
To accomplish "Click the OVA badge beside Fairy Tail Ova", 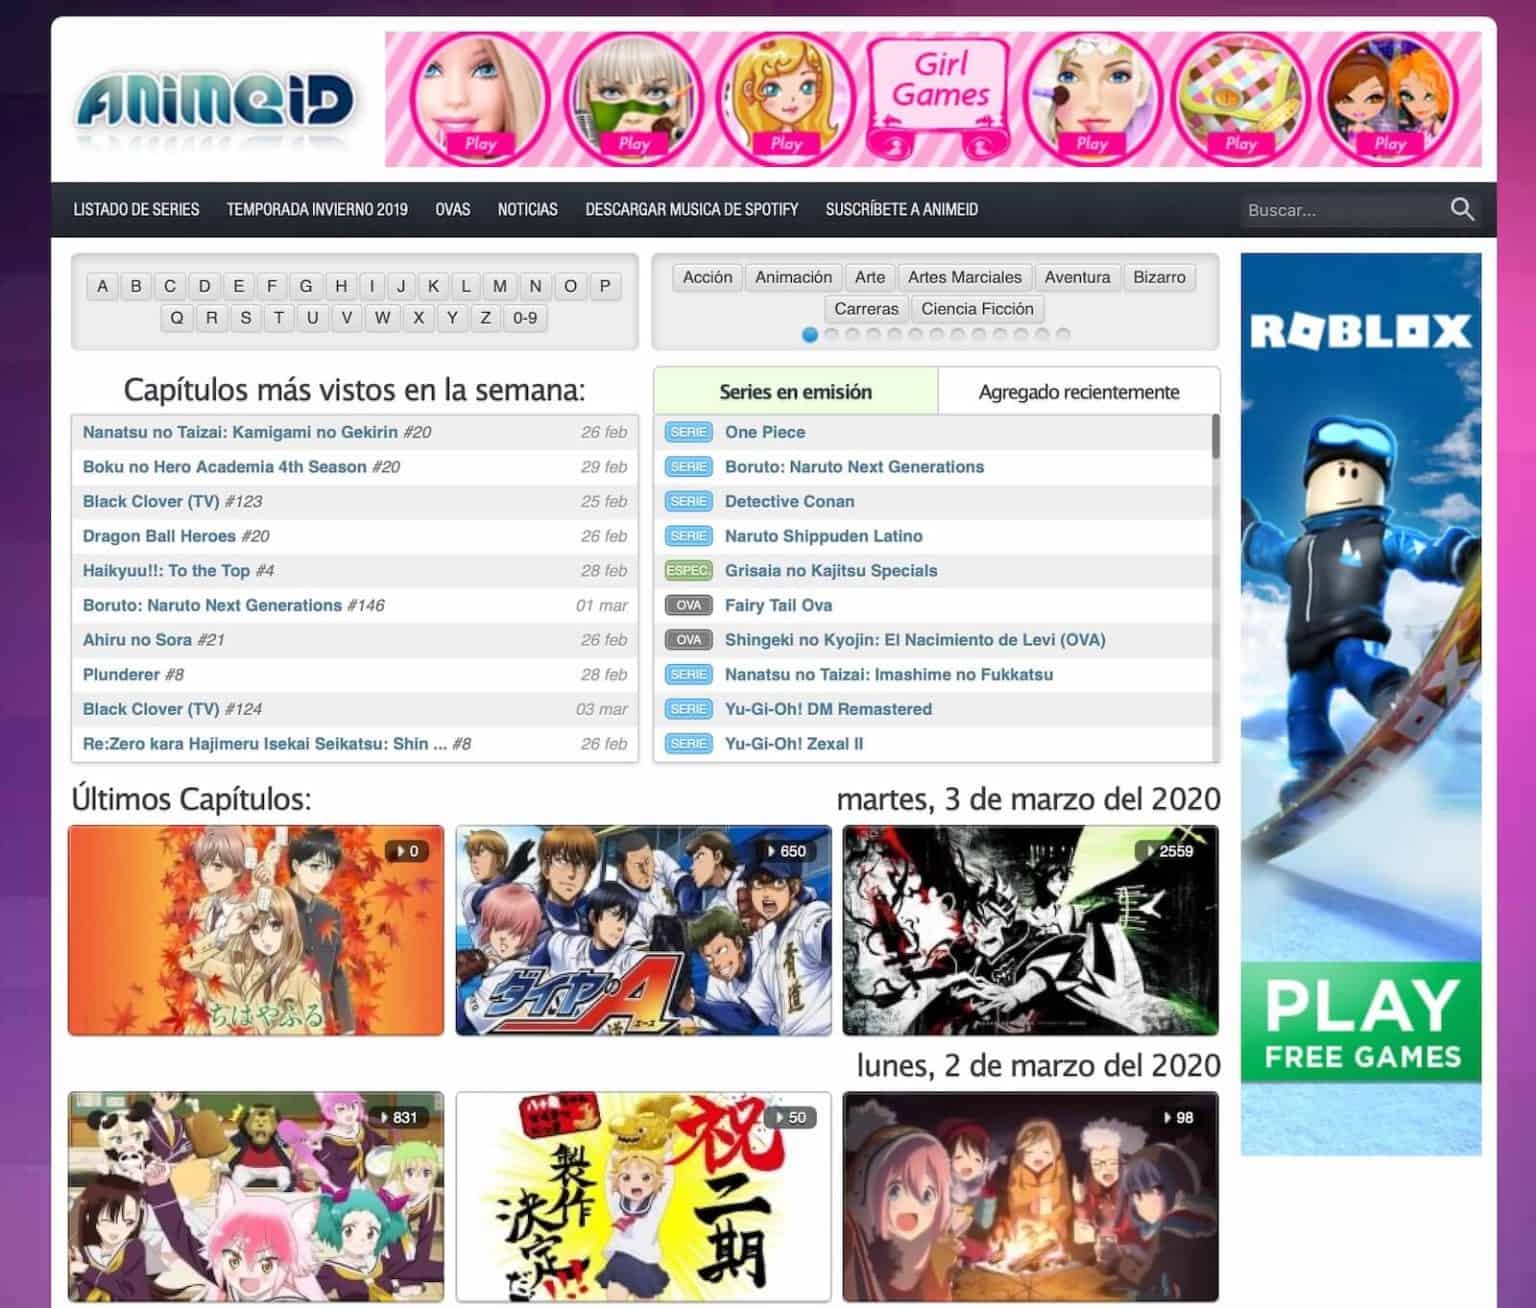I will tap(688, 605).
